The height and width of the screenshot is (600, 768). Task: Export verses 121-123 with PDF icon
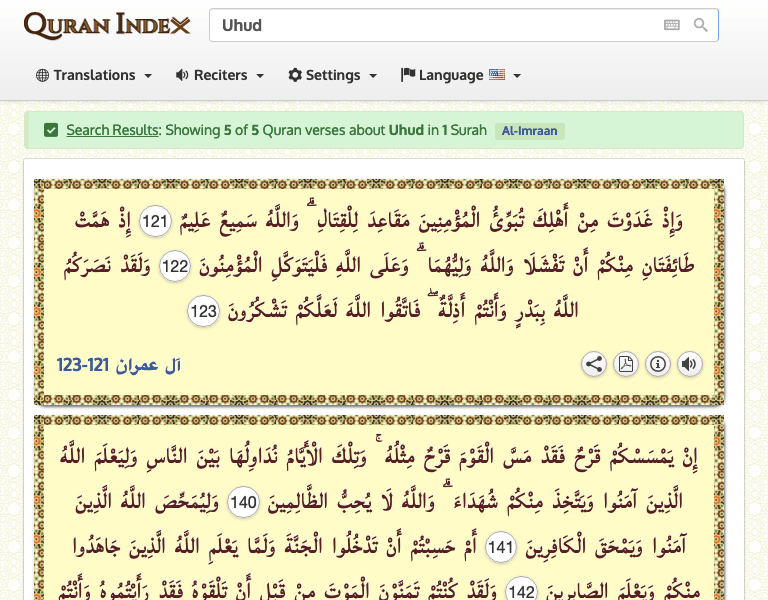pyautogui.click(x=626, y=364)
